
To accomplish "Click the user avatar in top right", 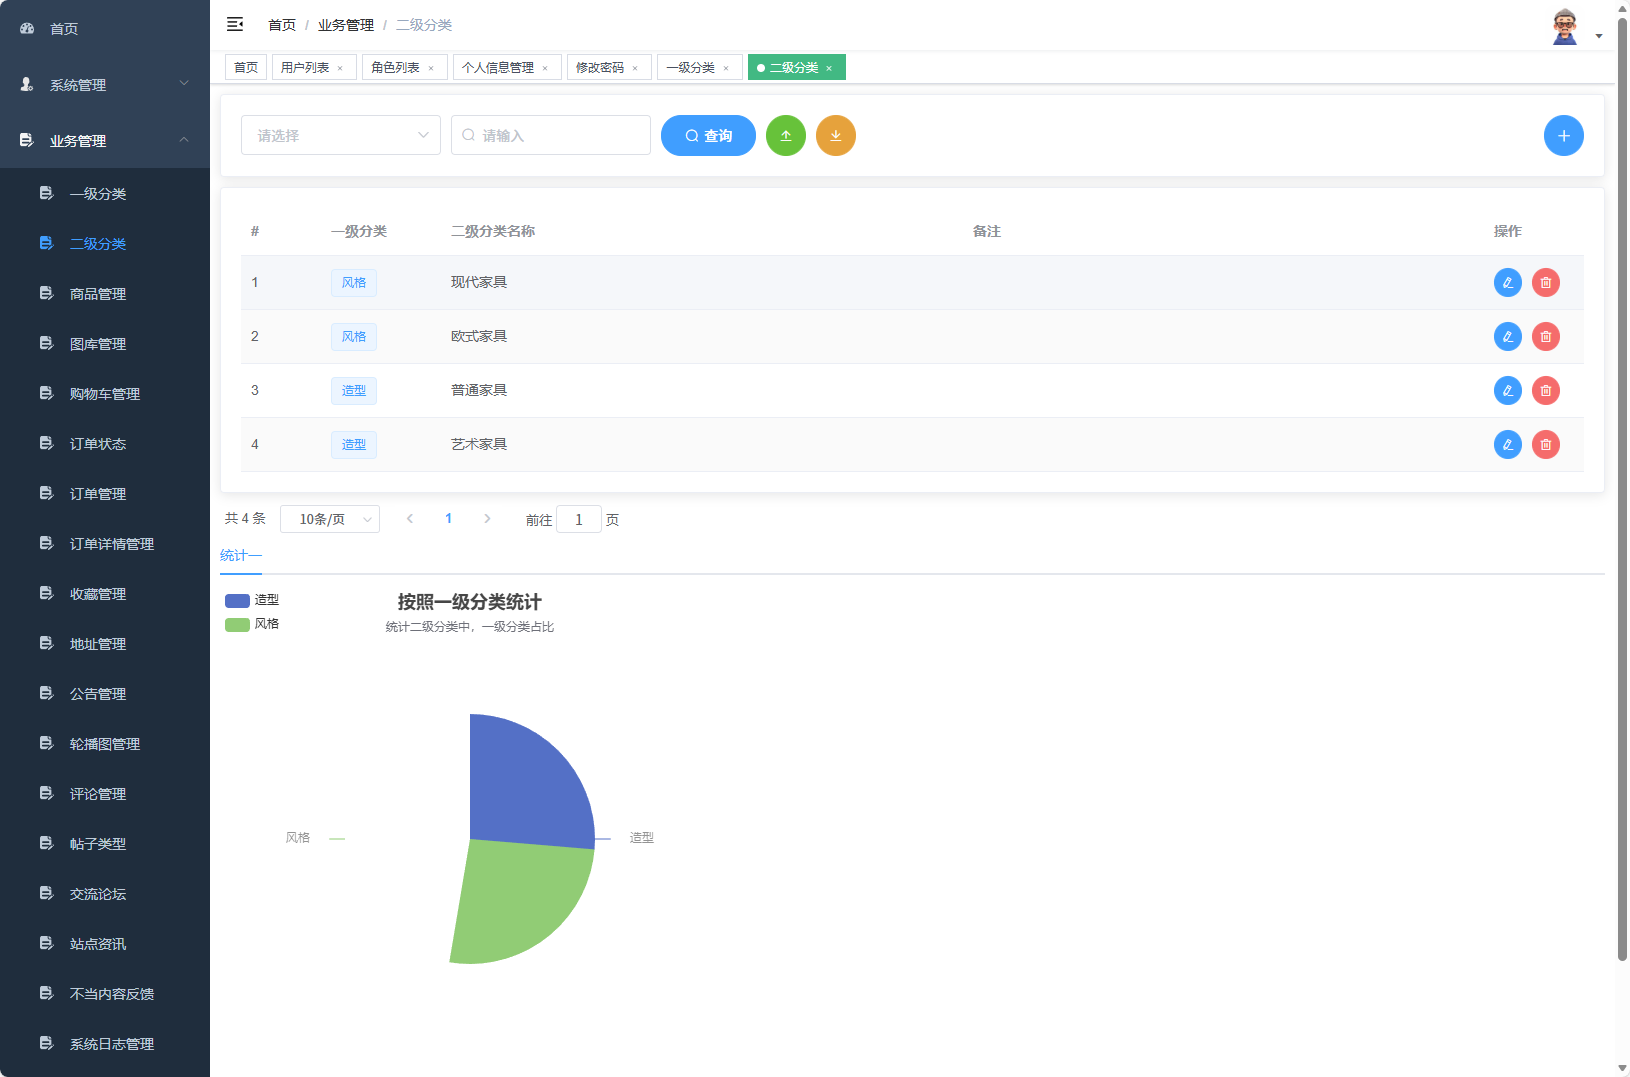I will point(1563,24).
